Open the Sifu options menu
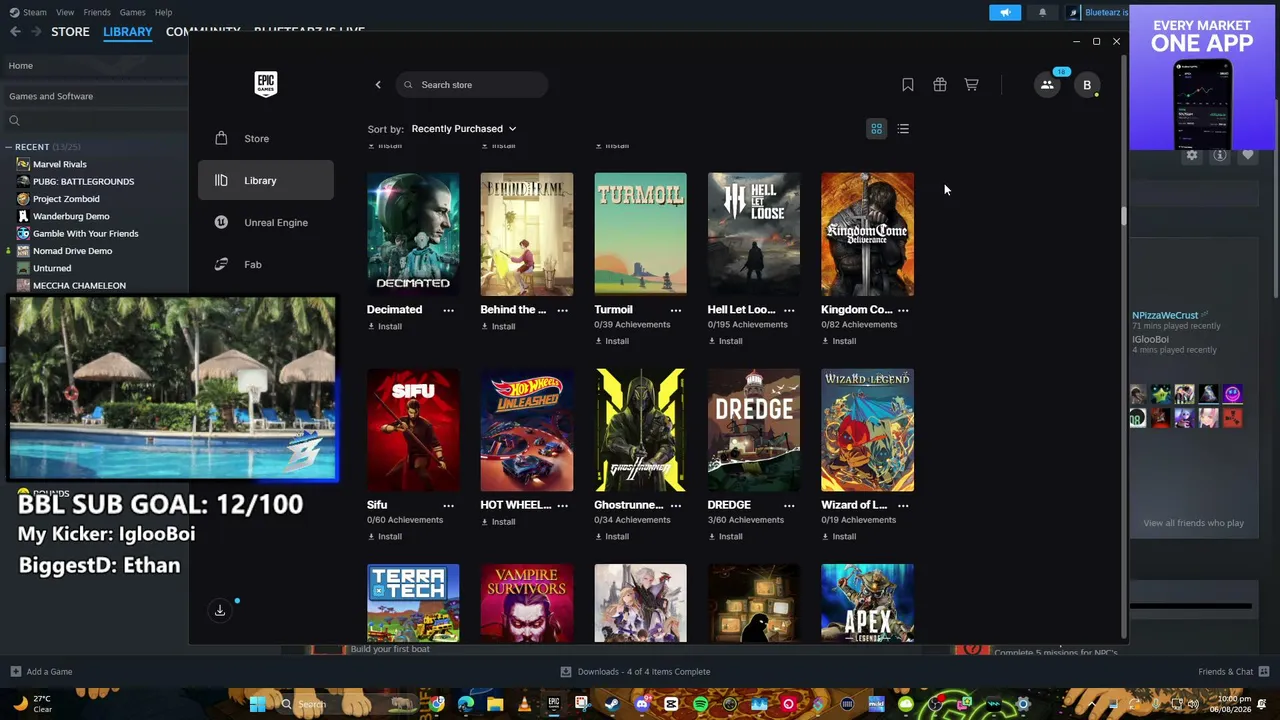 [x=448, y=505]
